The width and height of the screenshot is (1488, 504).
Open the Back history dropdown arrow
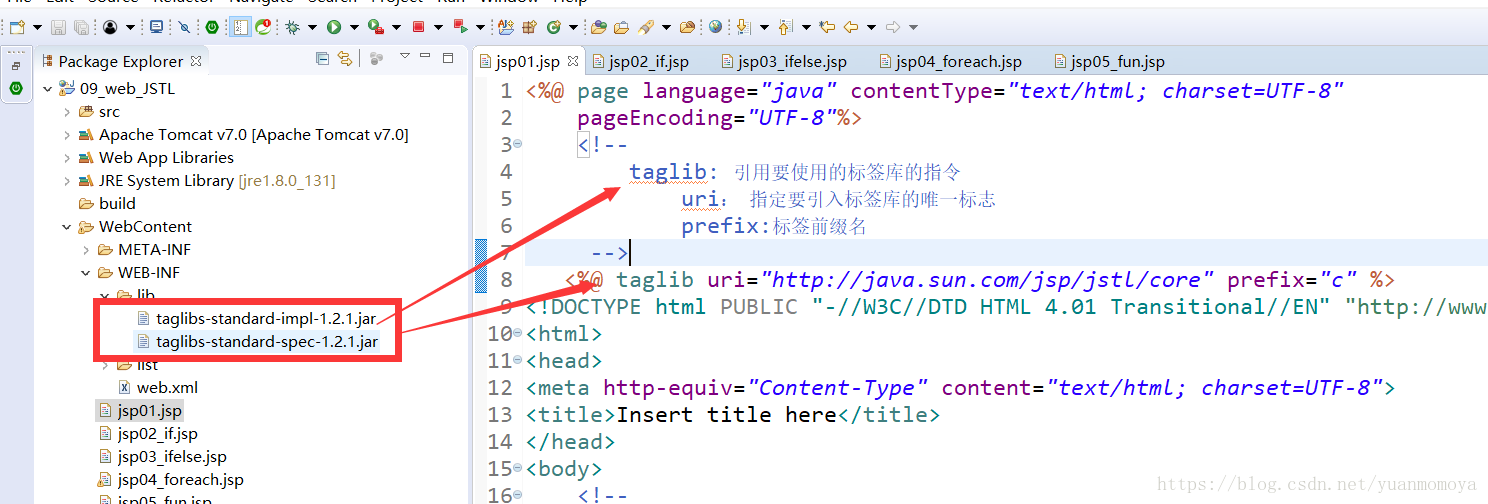tap(871, 27)
